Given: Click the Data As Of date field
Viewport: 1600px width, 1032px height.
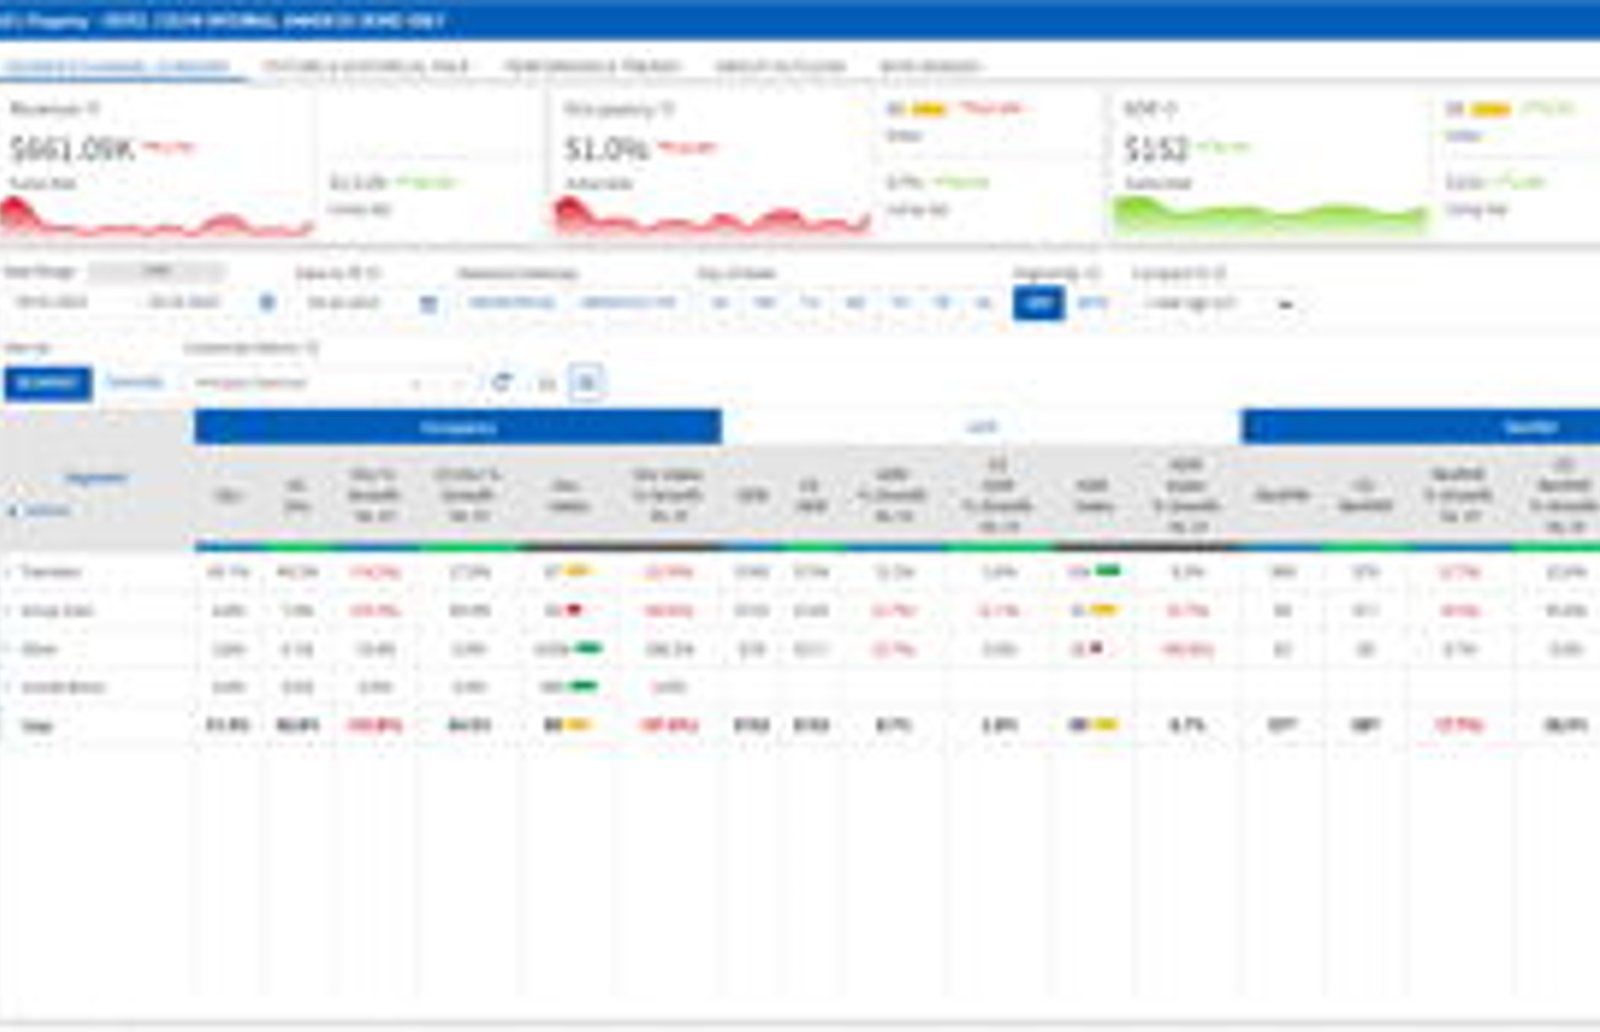Looking at the screenshot, I should [343, 302].
